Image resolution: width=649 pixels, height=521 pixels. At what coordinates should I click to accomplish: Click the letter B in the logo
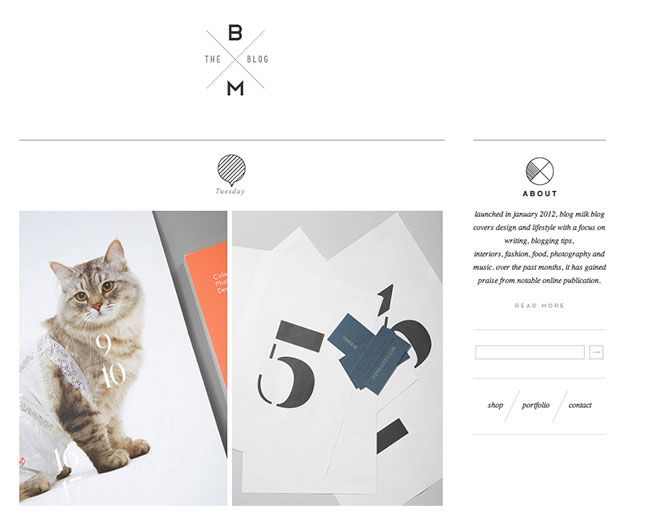tap(235, 32)
